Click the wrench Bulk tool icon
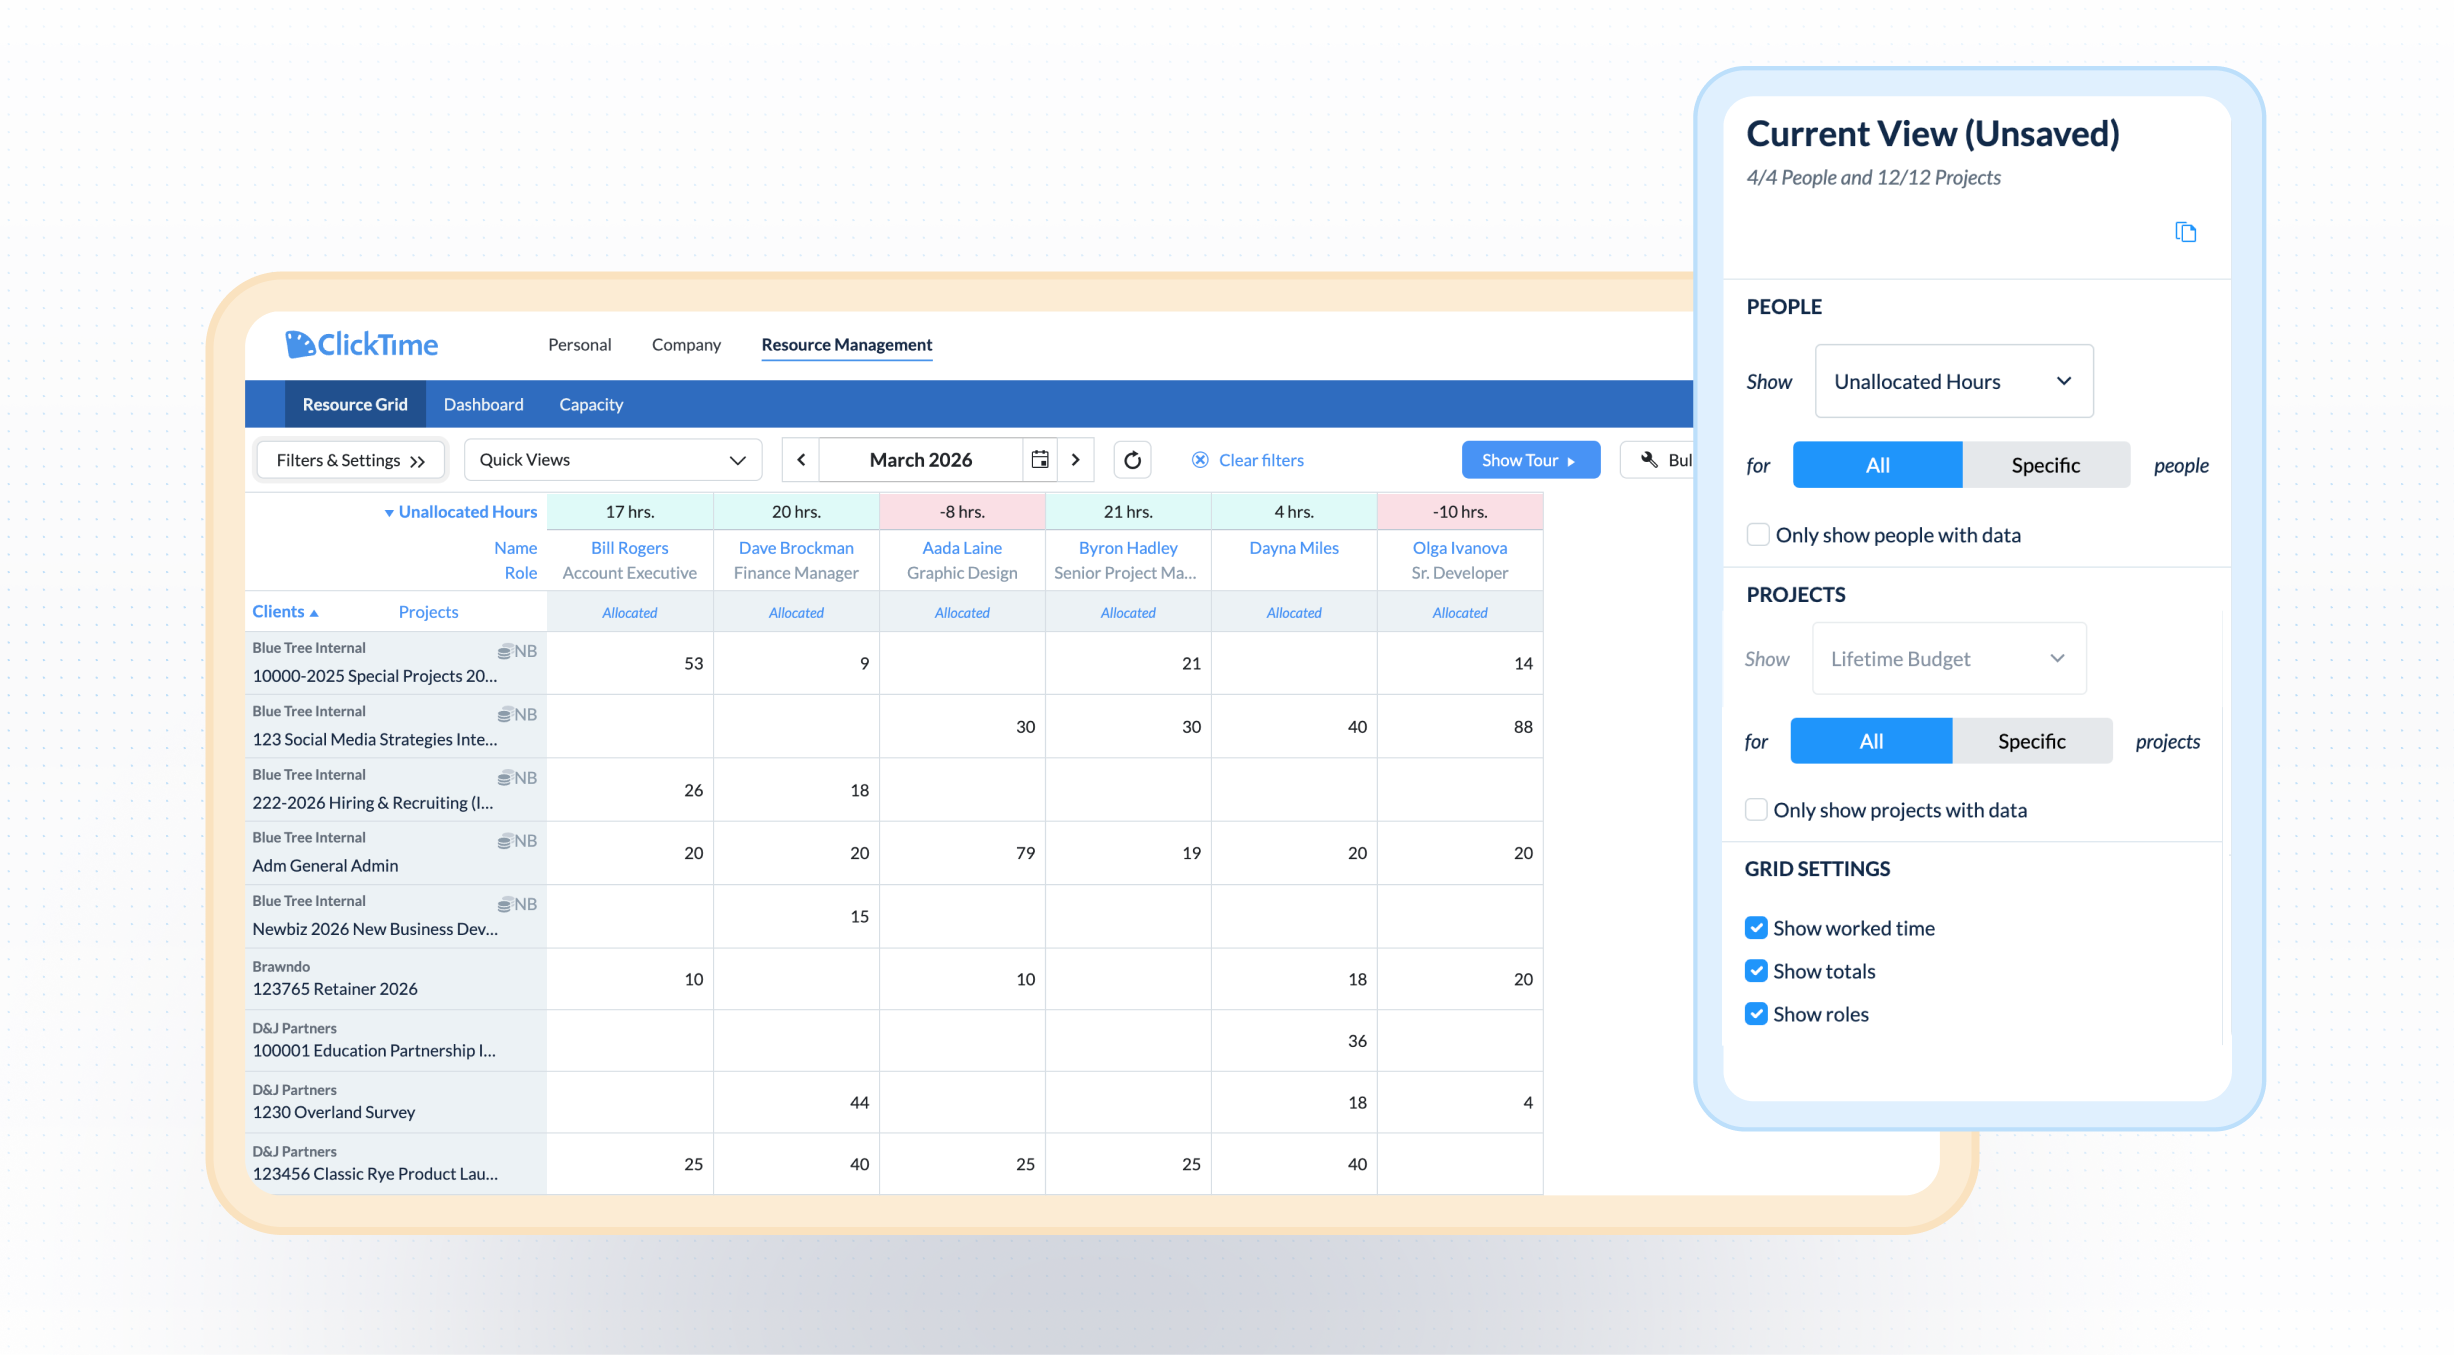Screen dimensions: 2454x1355 (x=1650, y=460)
